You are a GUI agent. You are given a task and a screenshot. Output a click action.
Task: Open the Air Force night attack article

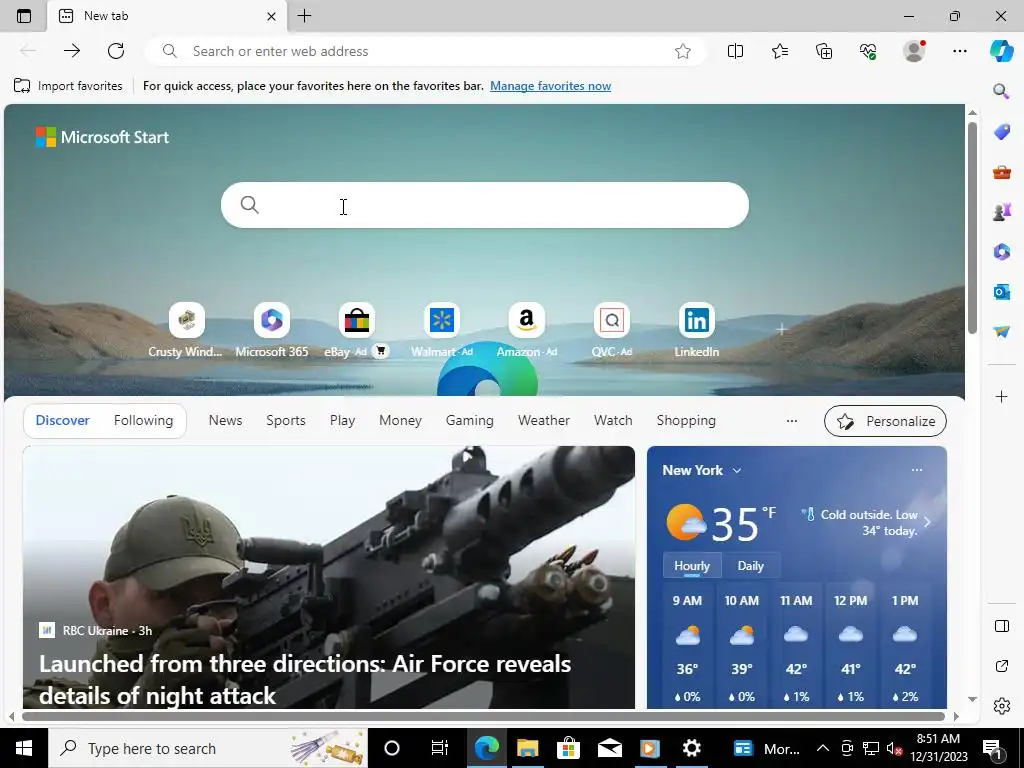point(305,680)
